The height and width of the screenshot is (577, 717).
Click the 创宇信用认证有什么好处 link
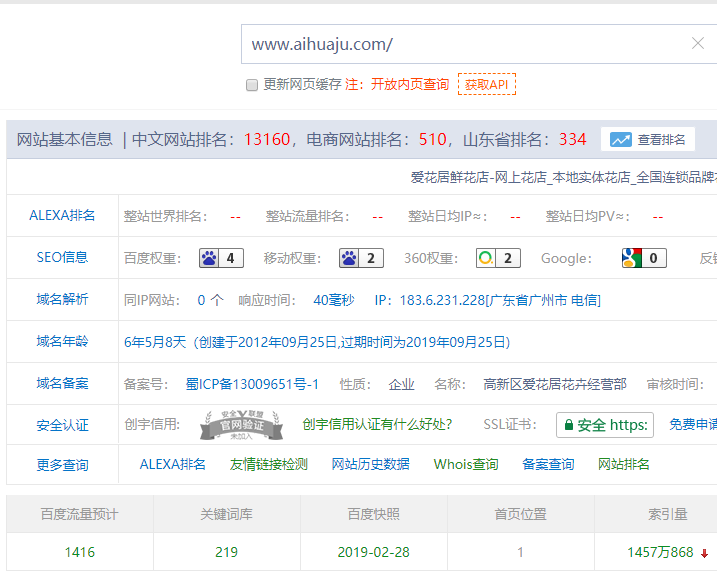377,425
